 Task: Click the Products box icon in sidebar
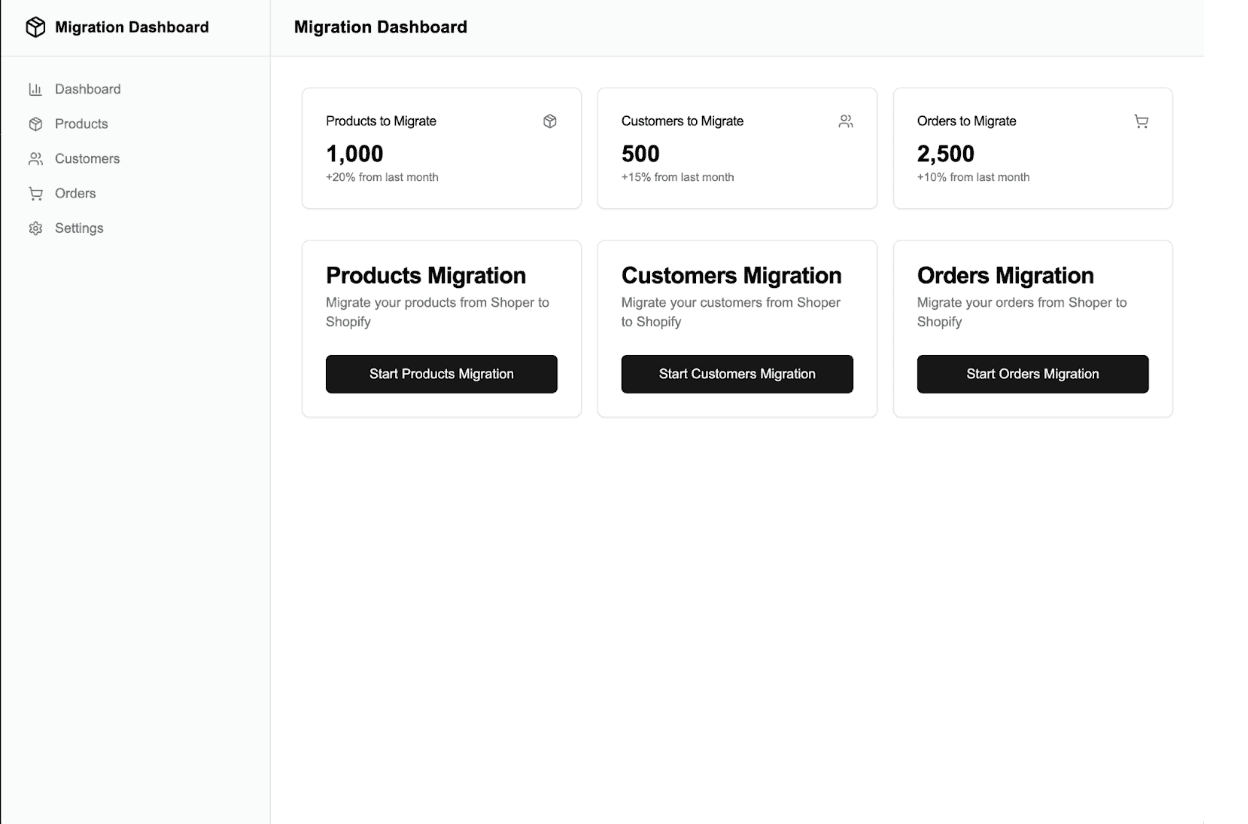tap(36, 124)
